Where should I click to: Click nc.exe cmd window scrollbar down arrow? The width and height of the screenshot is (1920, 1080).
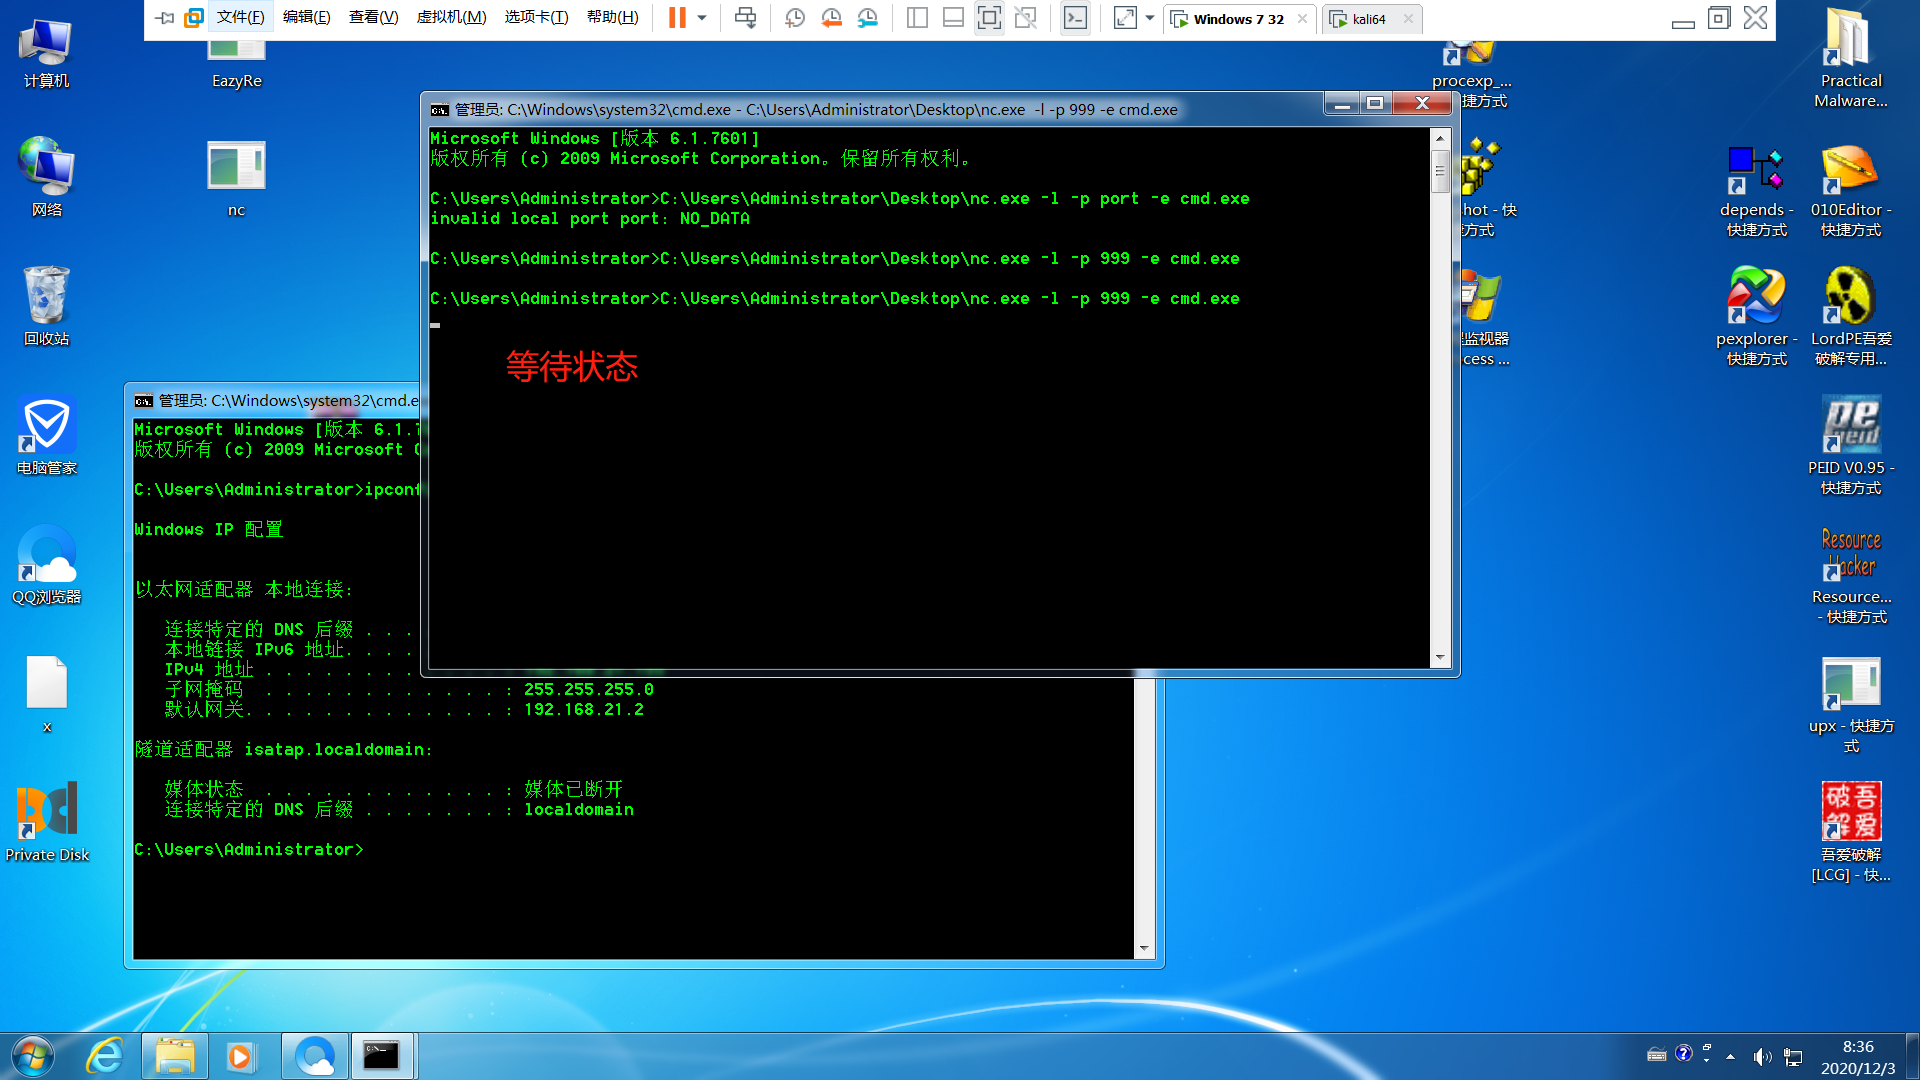pyautogui.click(x=1440, y=658)
